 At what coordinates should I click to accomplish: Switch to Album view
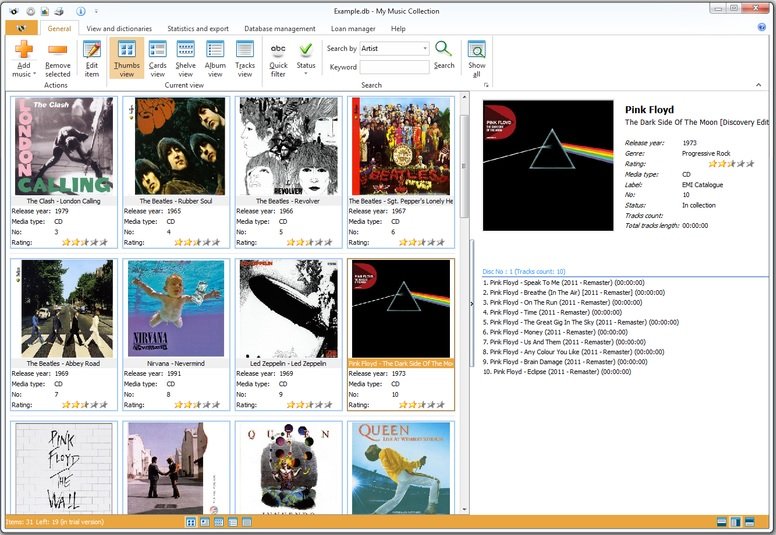[215, 58]
